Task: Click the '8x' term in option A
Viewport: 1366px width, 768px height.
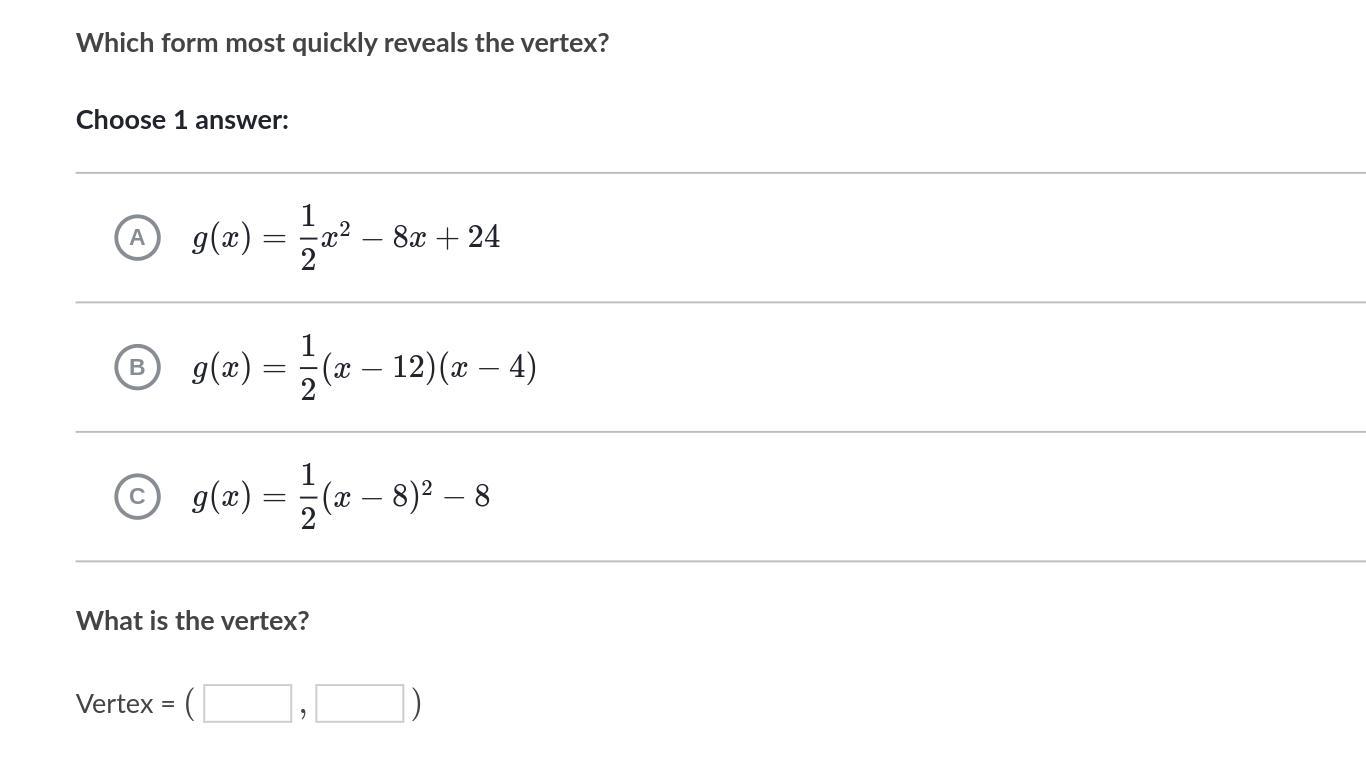Action: pyautogui.click(x=408, y=237)
